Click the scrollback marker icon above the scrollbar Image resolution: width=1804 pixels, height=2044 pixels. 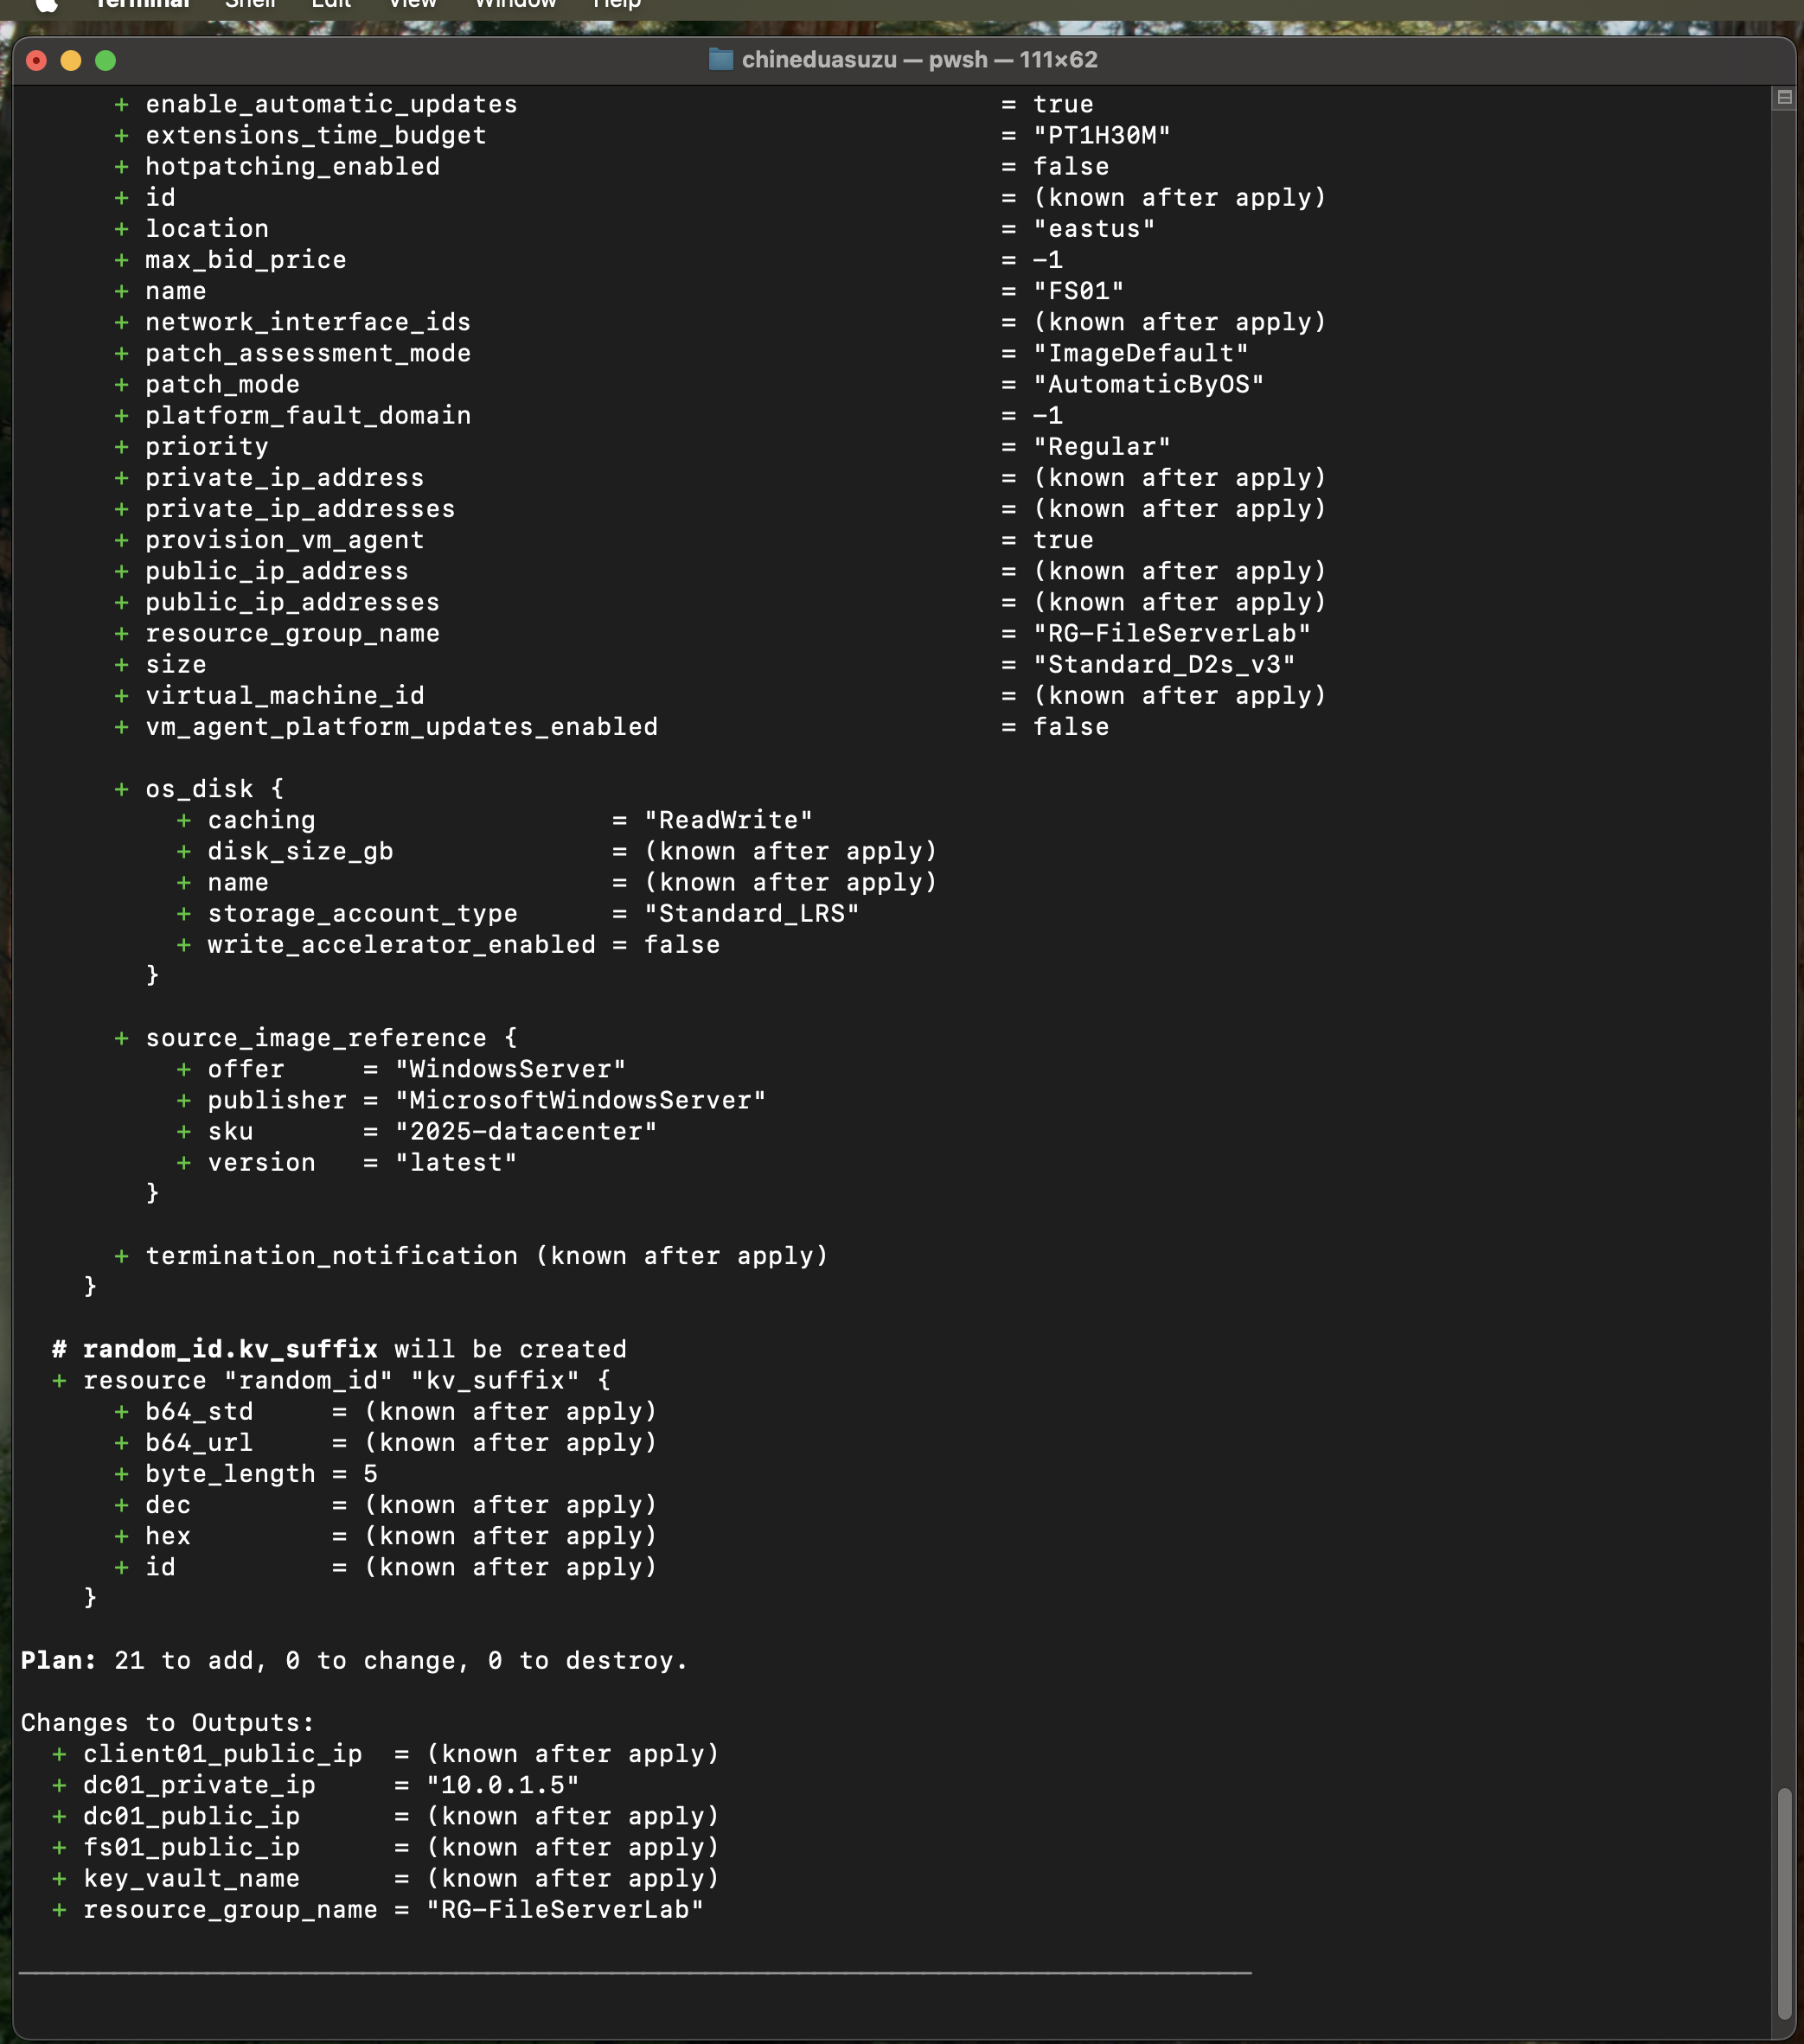click(x=1784, y=97)
